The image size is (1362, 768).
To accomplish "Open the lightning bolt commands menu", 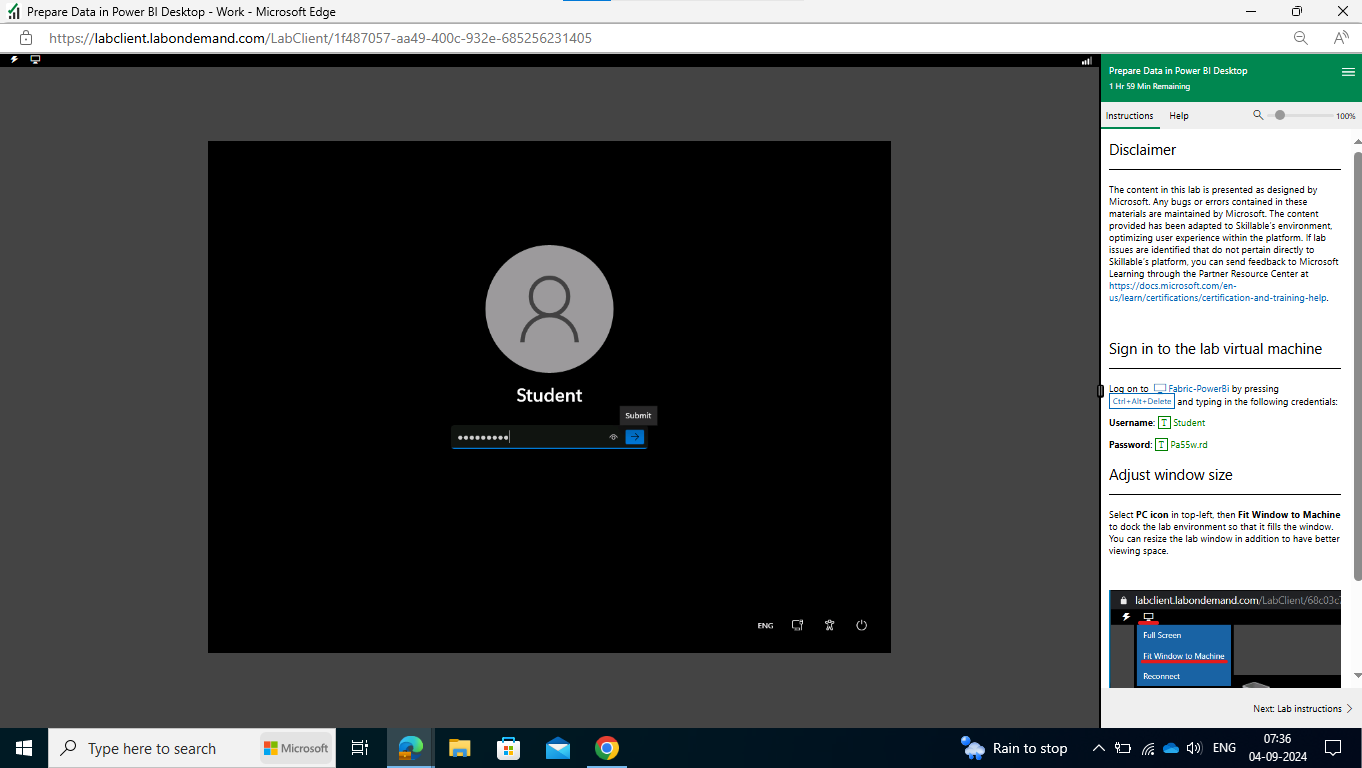I will 14,60.
